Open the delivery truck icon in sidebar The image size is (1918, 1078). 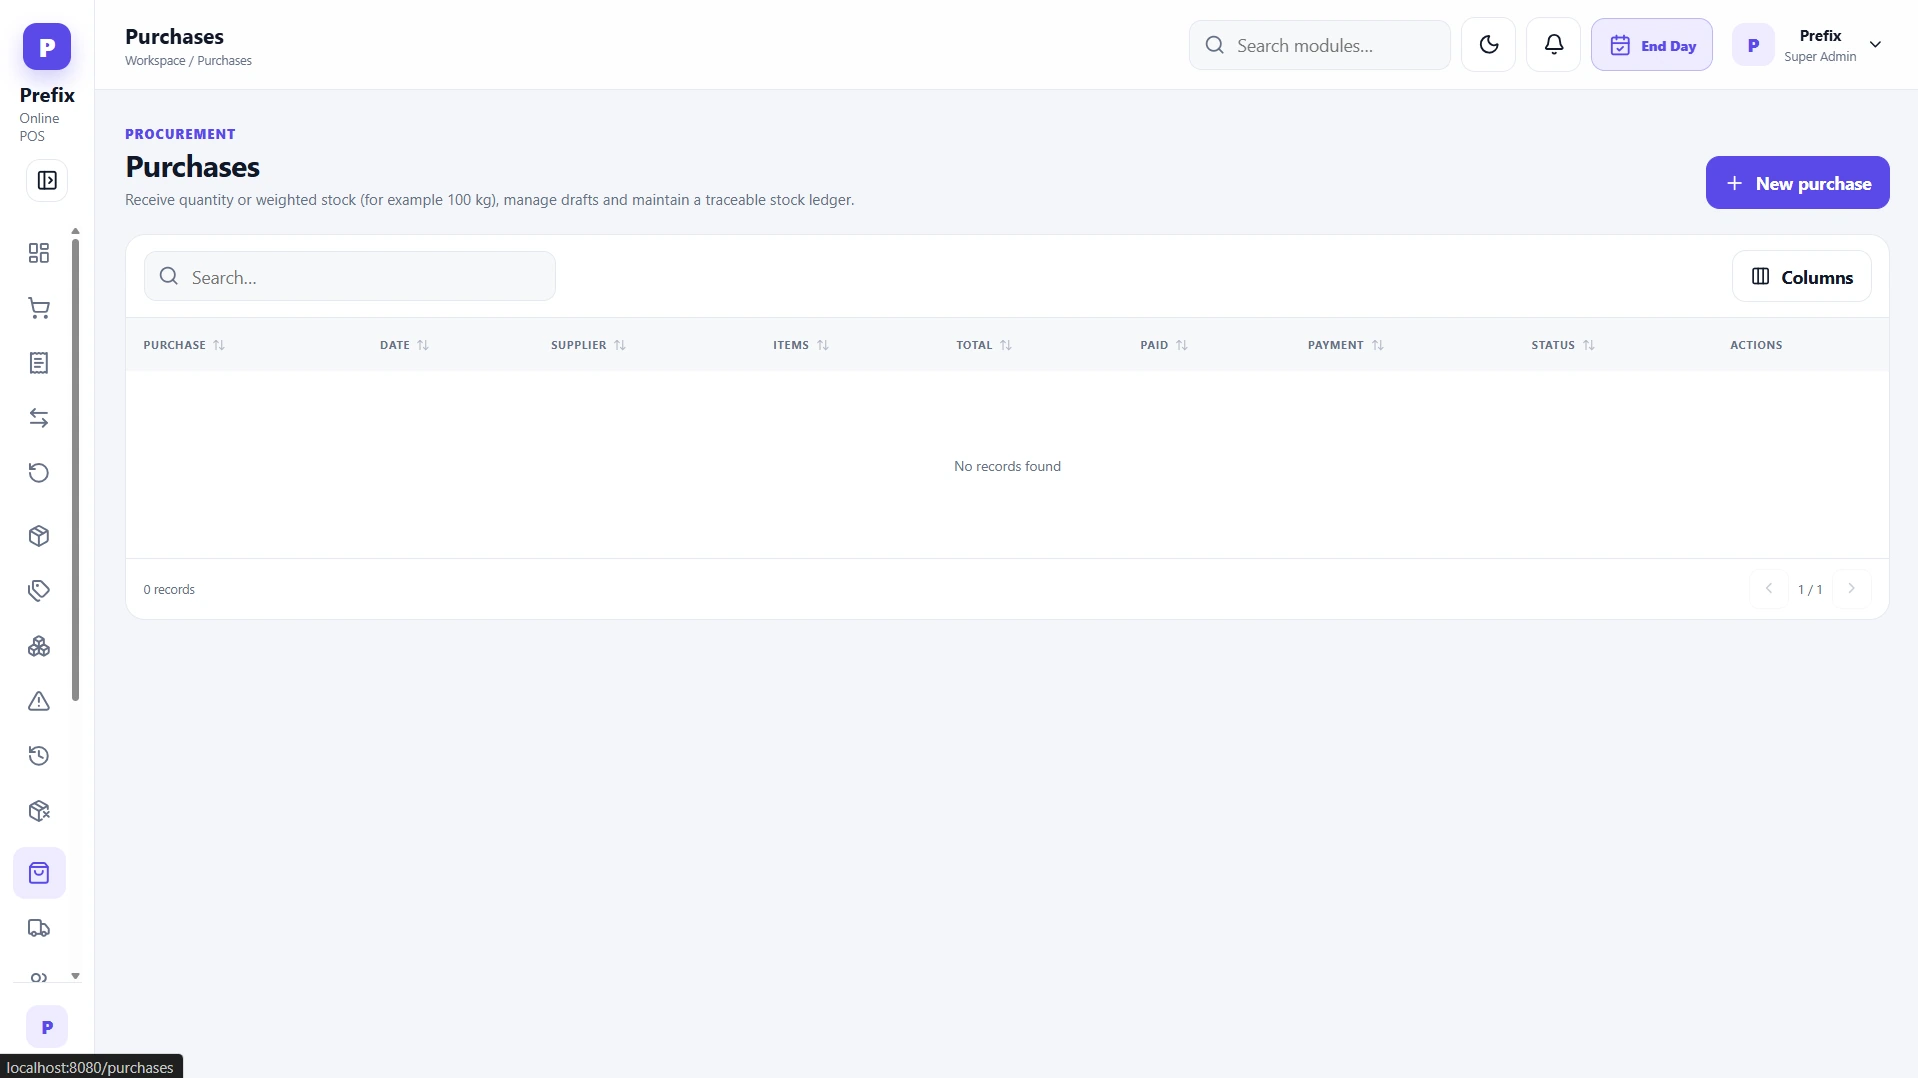coord(39,928)
